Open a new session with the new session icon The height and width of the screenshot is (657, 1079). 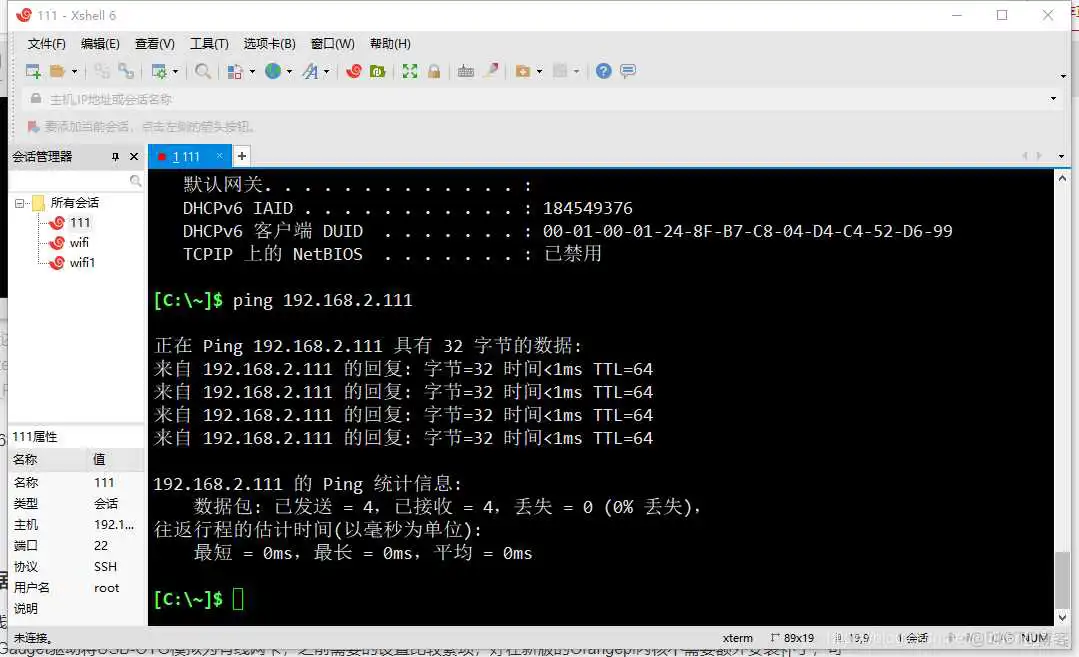[31, 70]
